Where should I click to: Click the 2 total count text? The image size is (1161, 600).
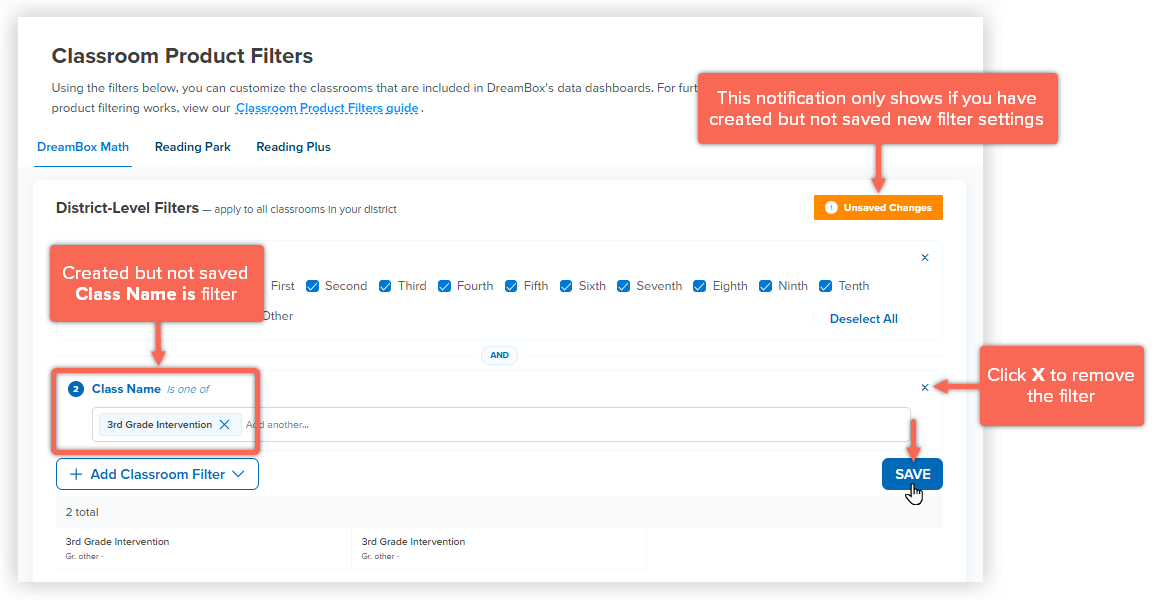click(x=81, y=512)
